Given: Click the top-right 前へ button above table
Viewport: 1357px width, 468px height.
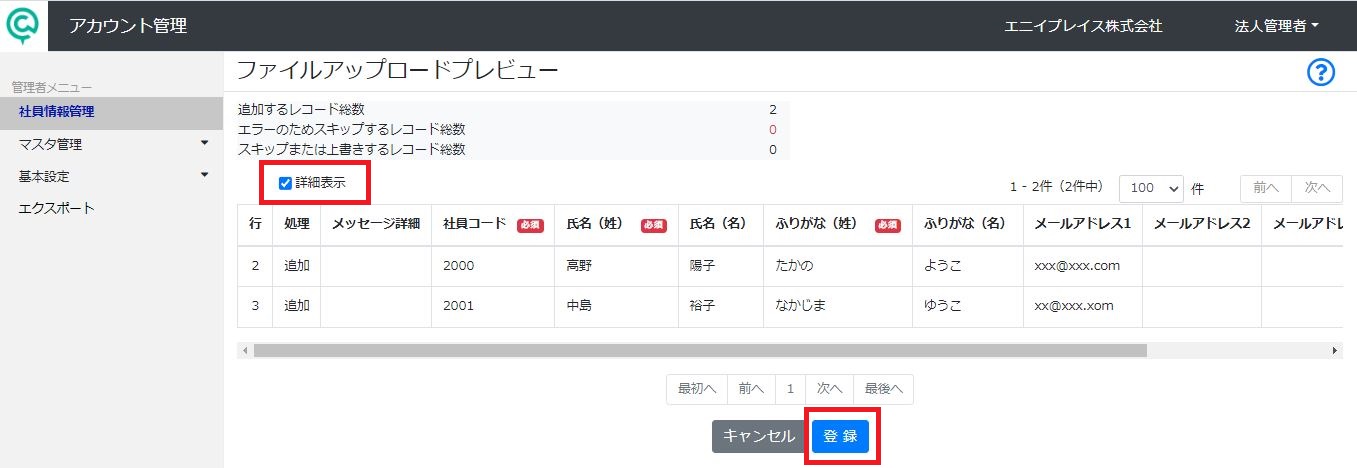Looking at the screenshot, I should [x=1266, y=188].
